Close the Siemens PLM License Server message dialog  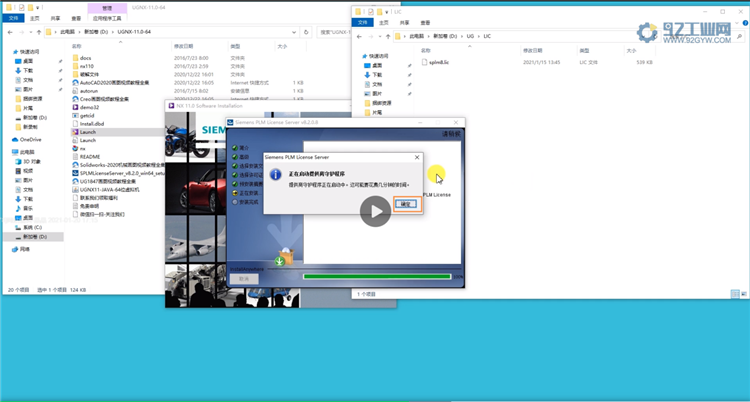pos(417,157)
